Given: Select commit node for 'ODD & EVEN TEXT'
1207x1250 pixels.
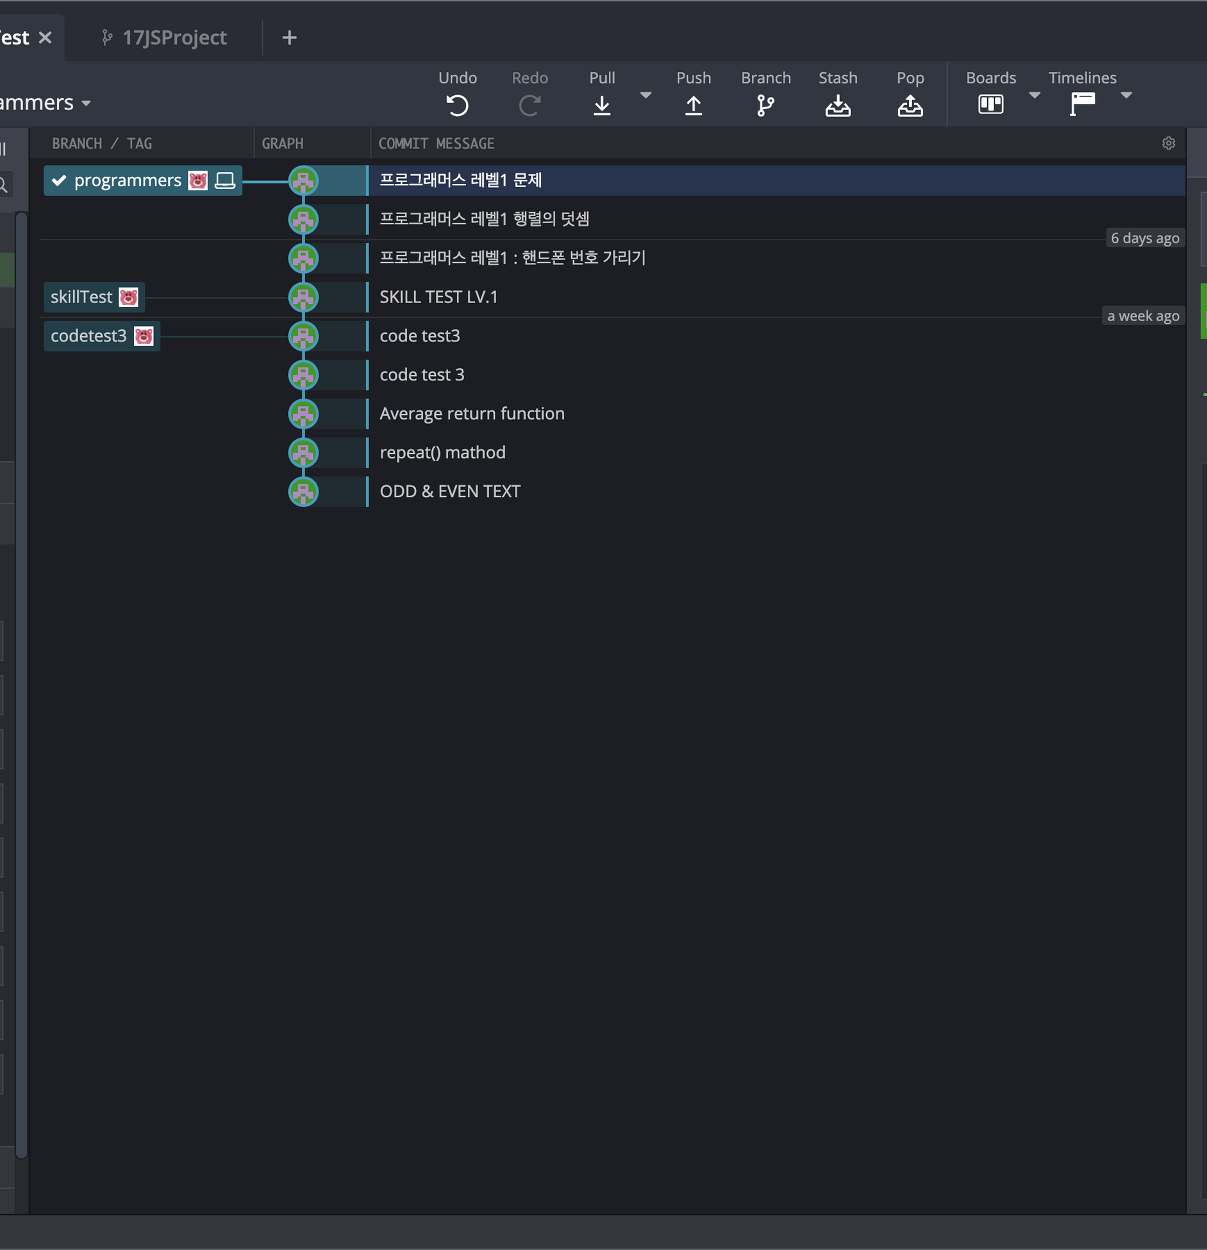Looking at the screenshot, I should click(303, 492).
